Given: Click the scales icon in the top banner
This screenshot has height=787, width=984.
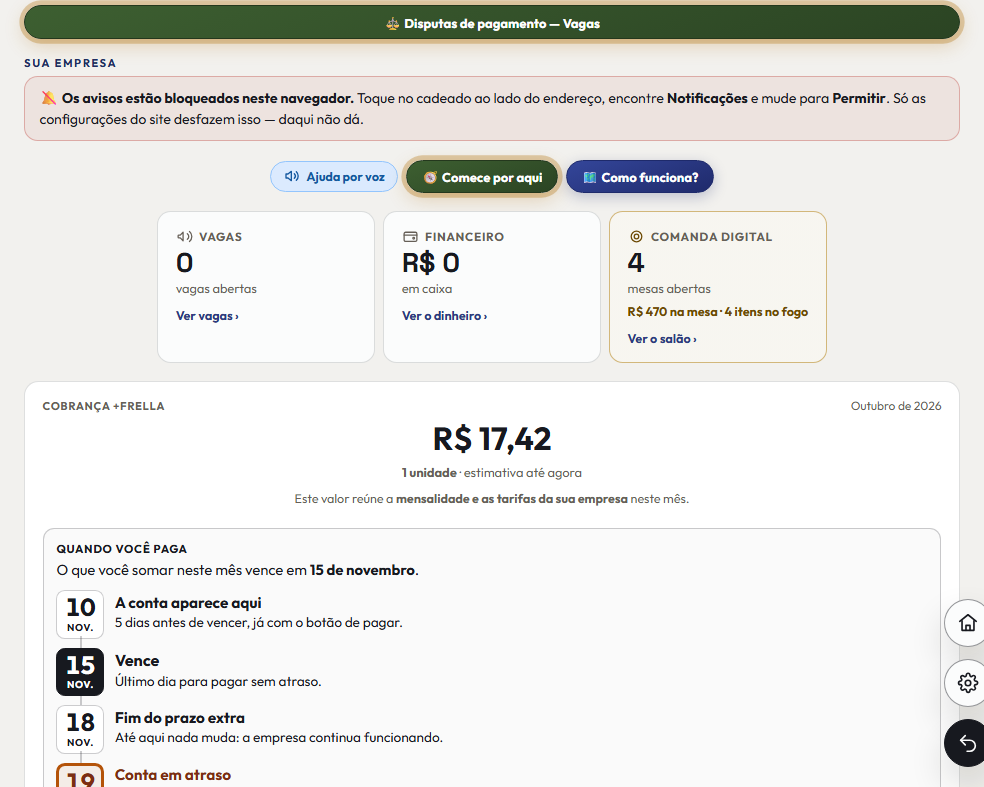Looking at the screenshot, I should [393, 24].
